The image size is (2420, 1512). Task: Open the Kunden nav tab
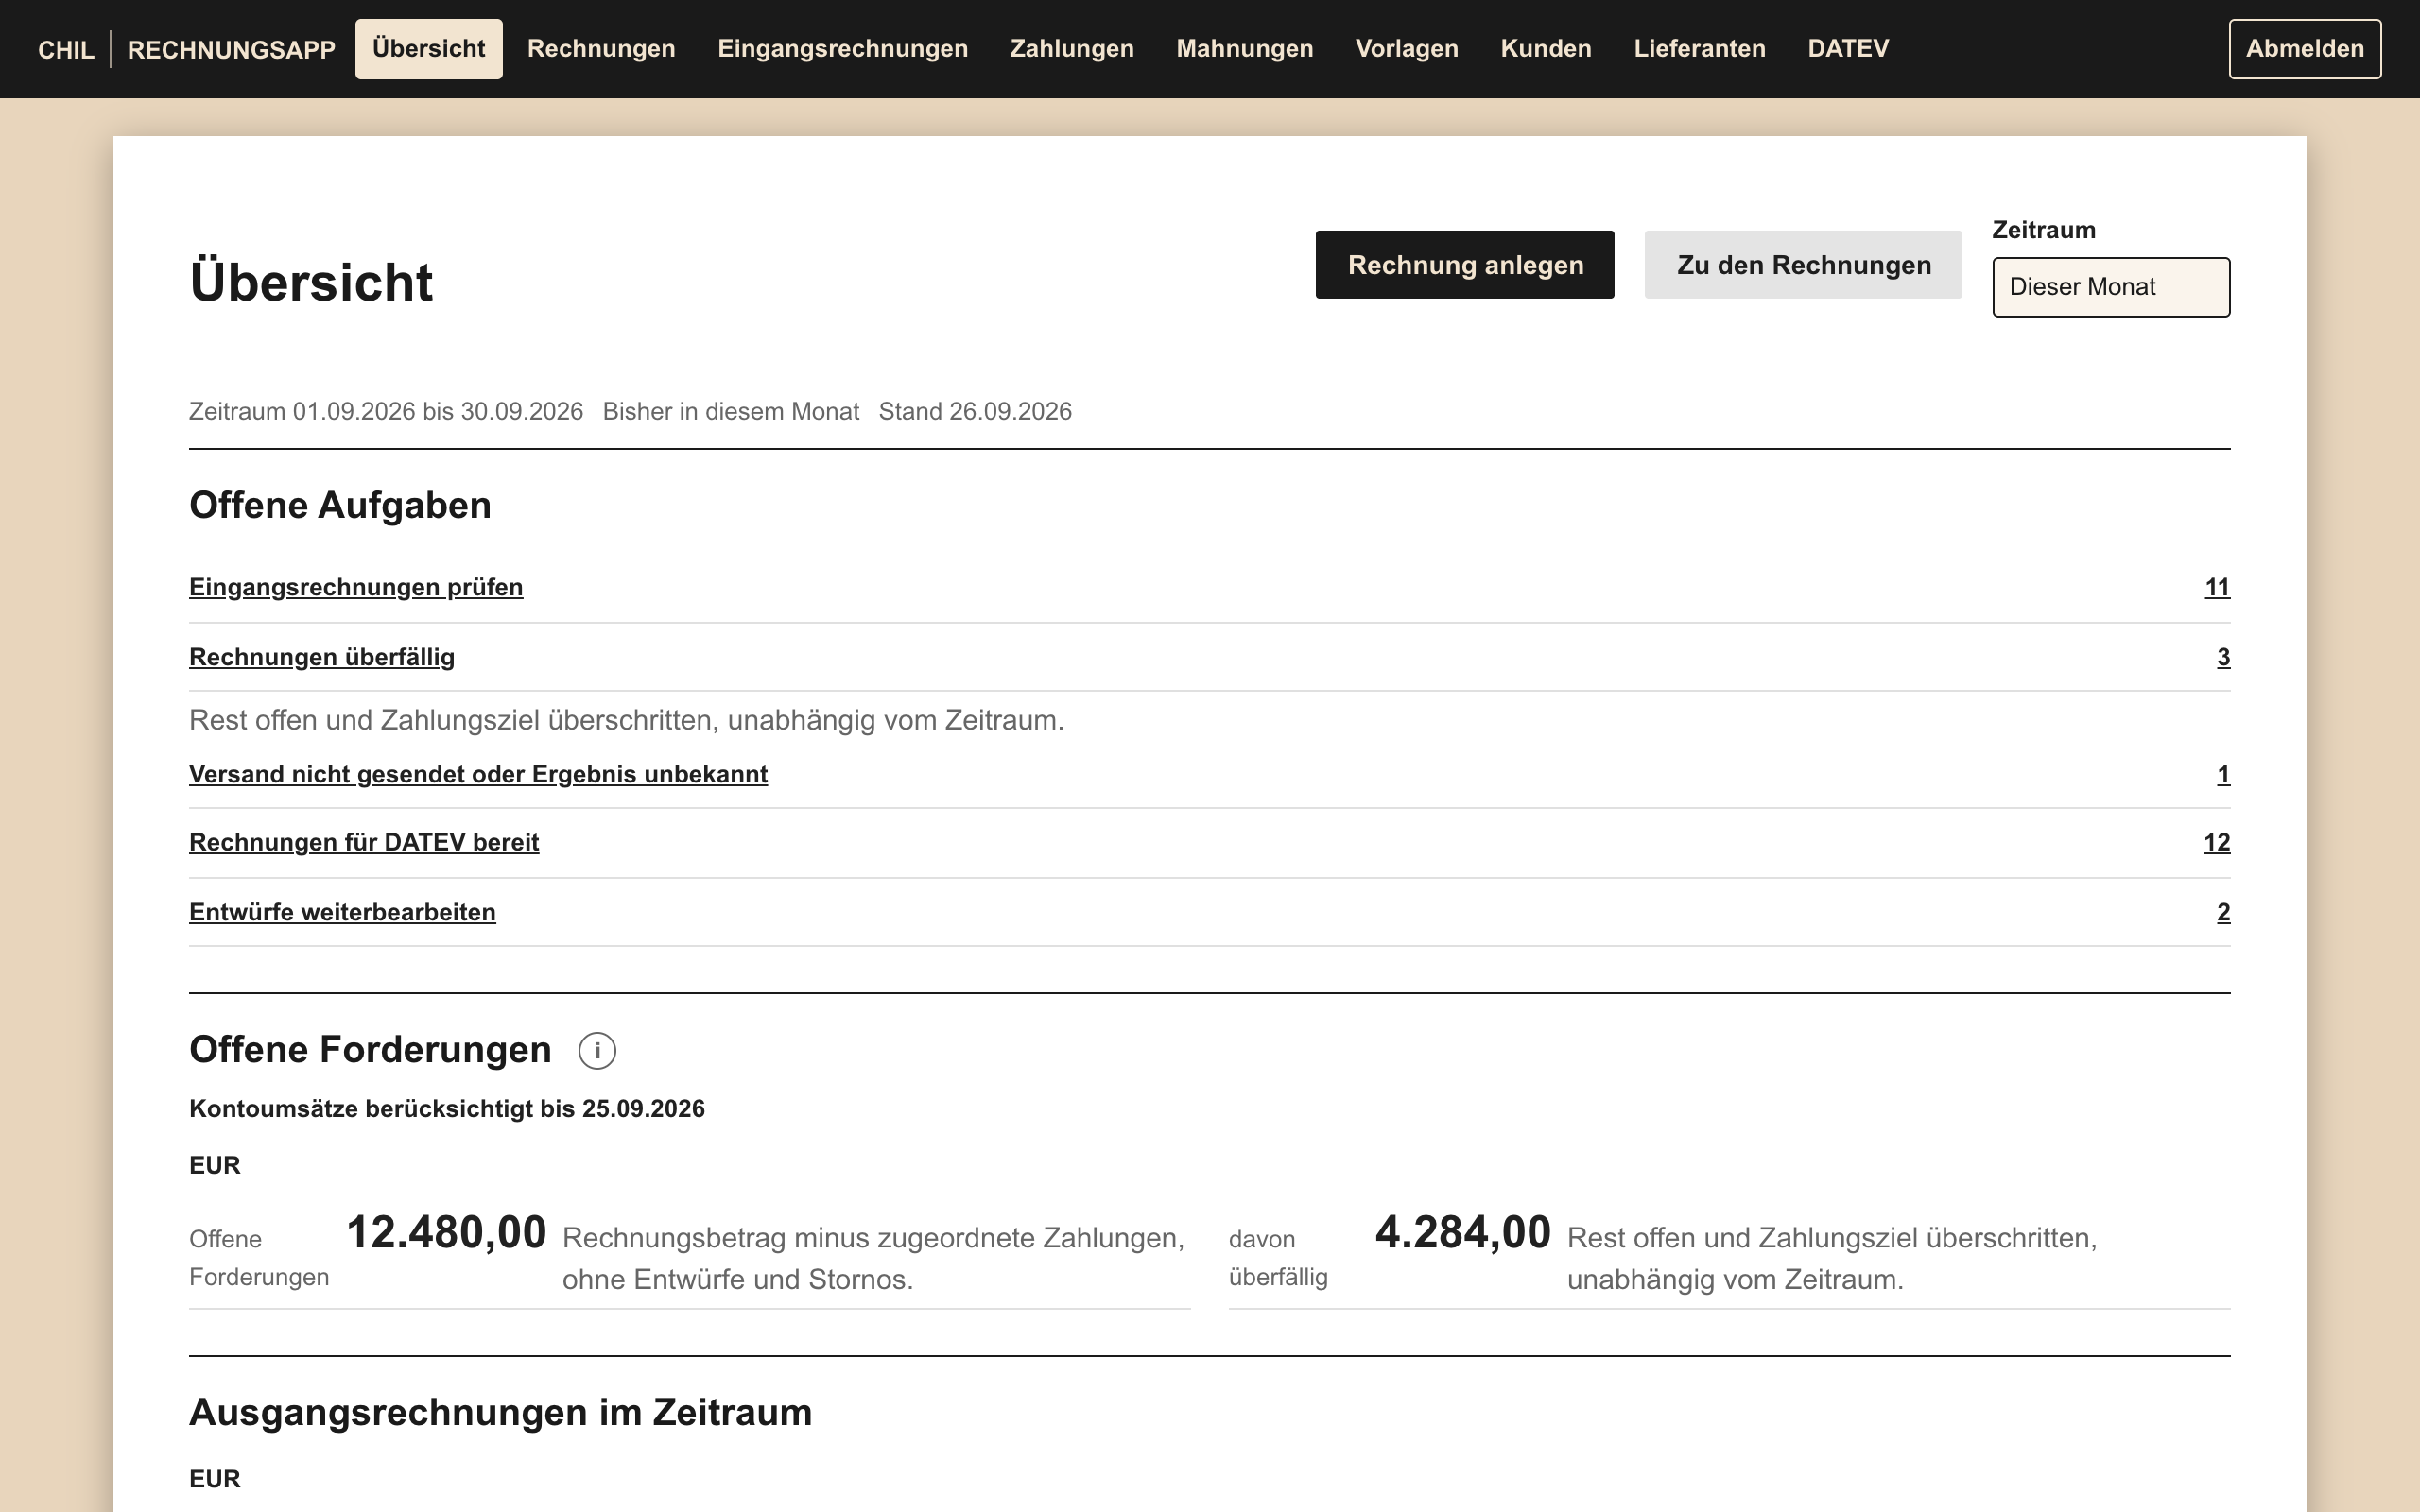[1546, 49]
